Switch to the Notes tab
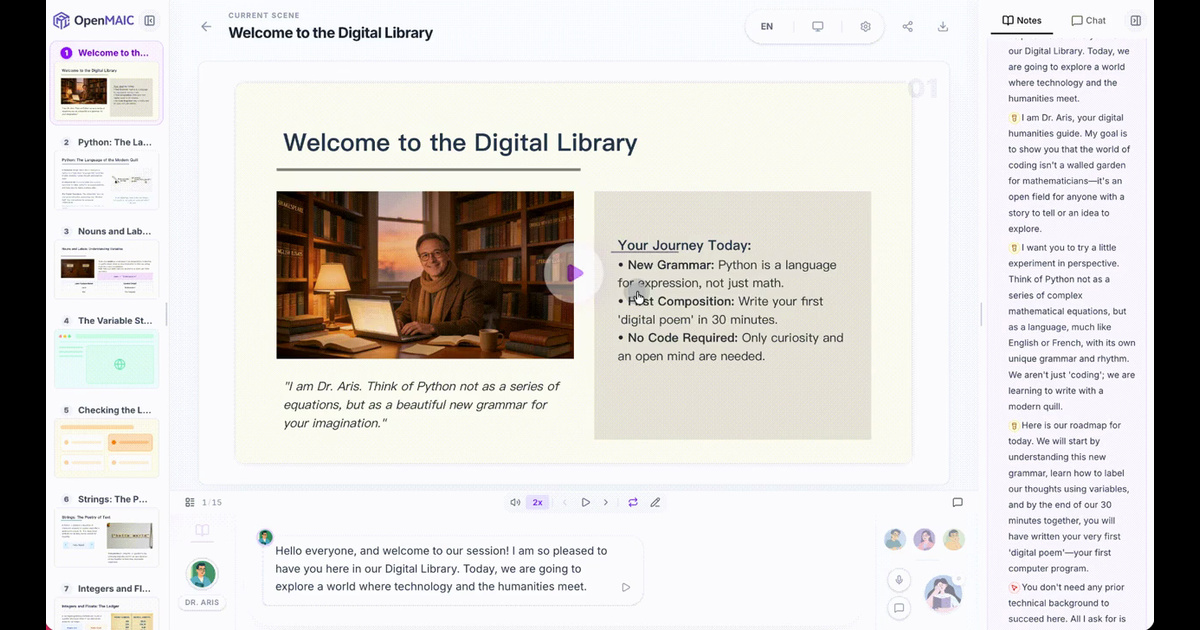This screenshot has width=1200, height=630. (x=1022, y=20)
